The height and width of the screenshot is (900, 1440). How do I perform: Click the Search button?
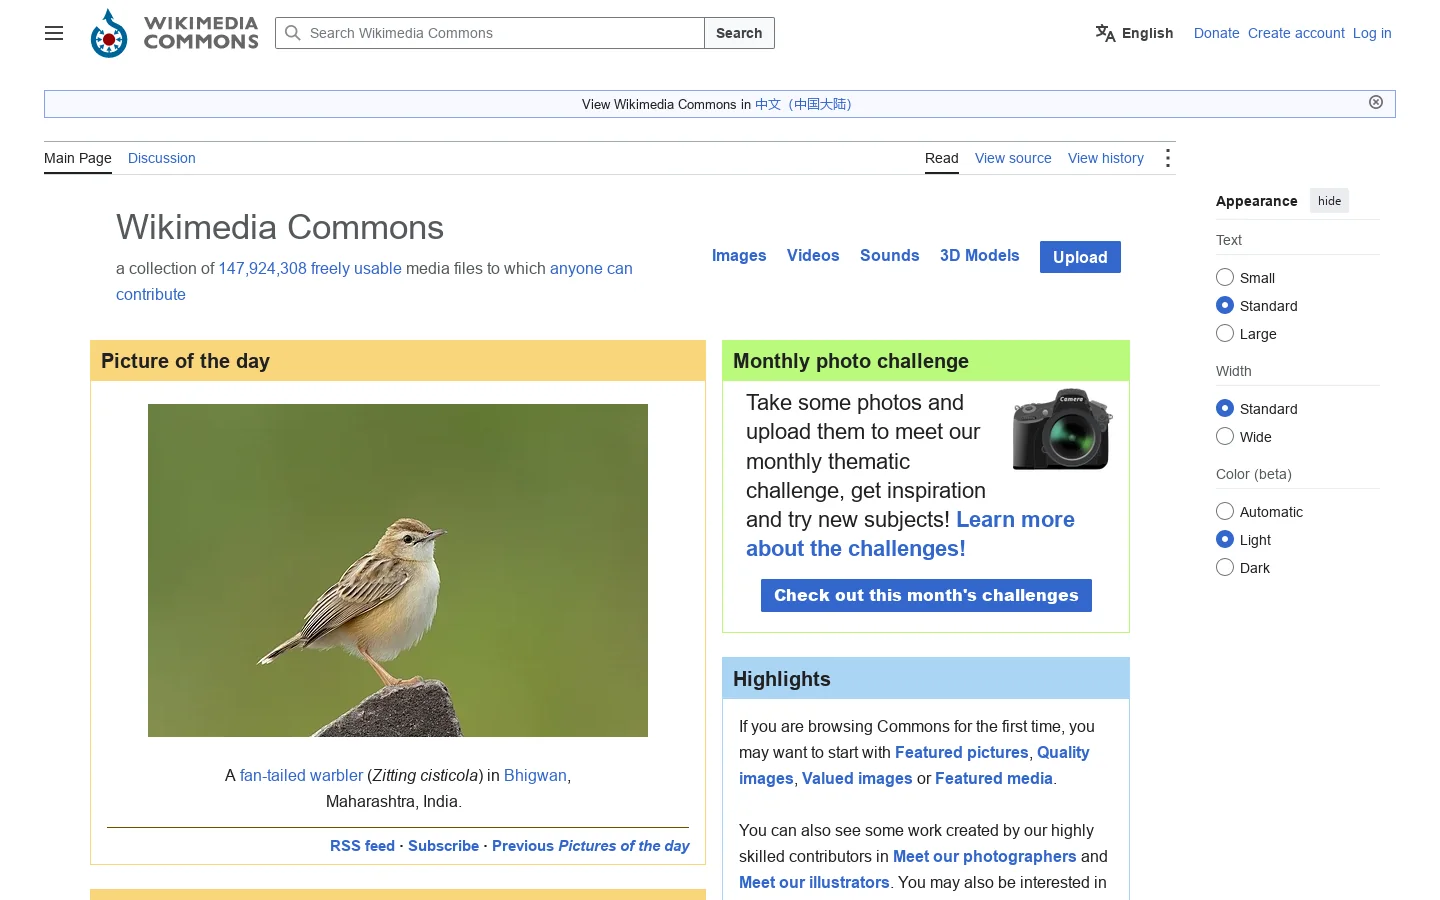pos(739,33)
